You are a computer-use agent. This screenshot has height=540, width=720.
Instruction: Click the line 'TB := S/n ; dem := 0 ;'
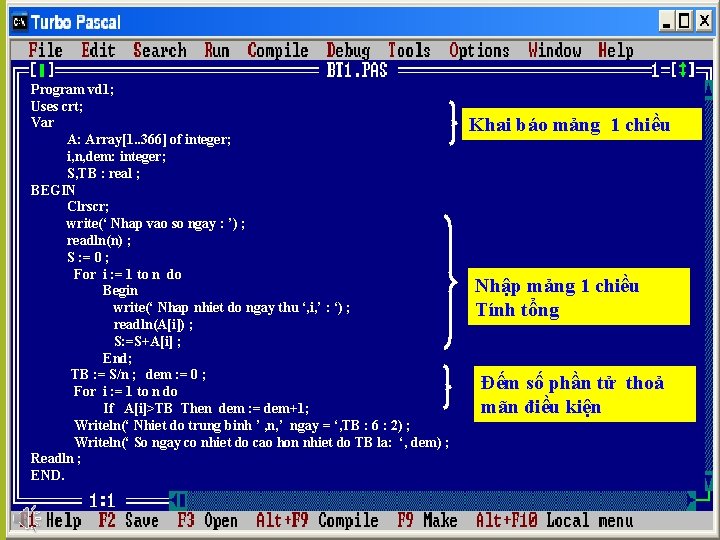tap(138, 374)
